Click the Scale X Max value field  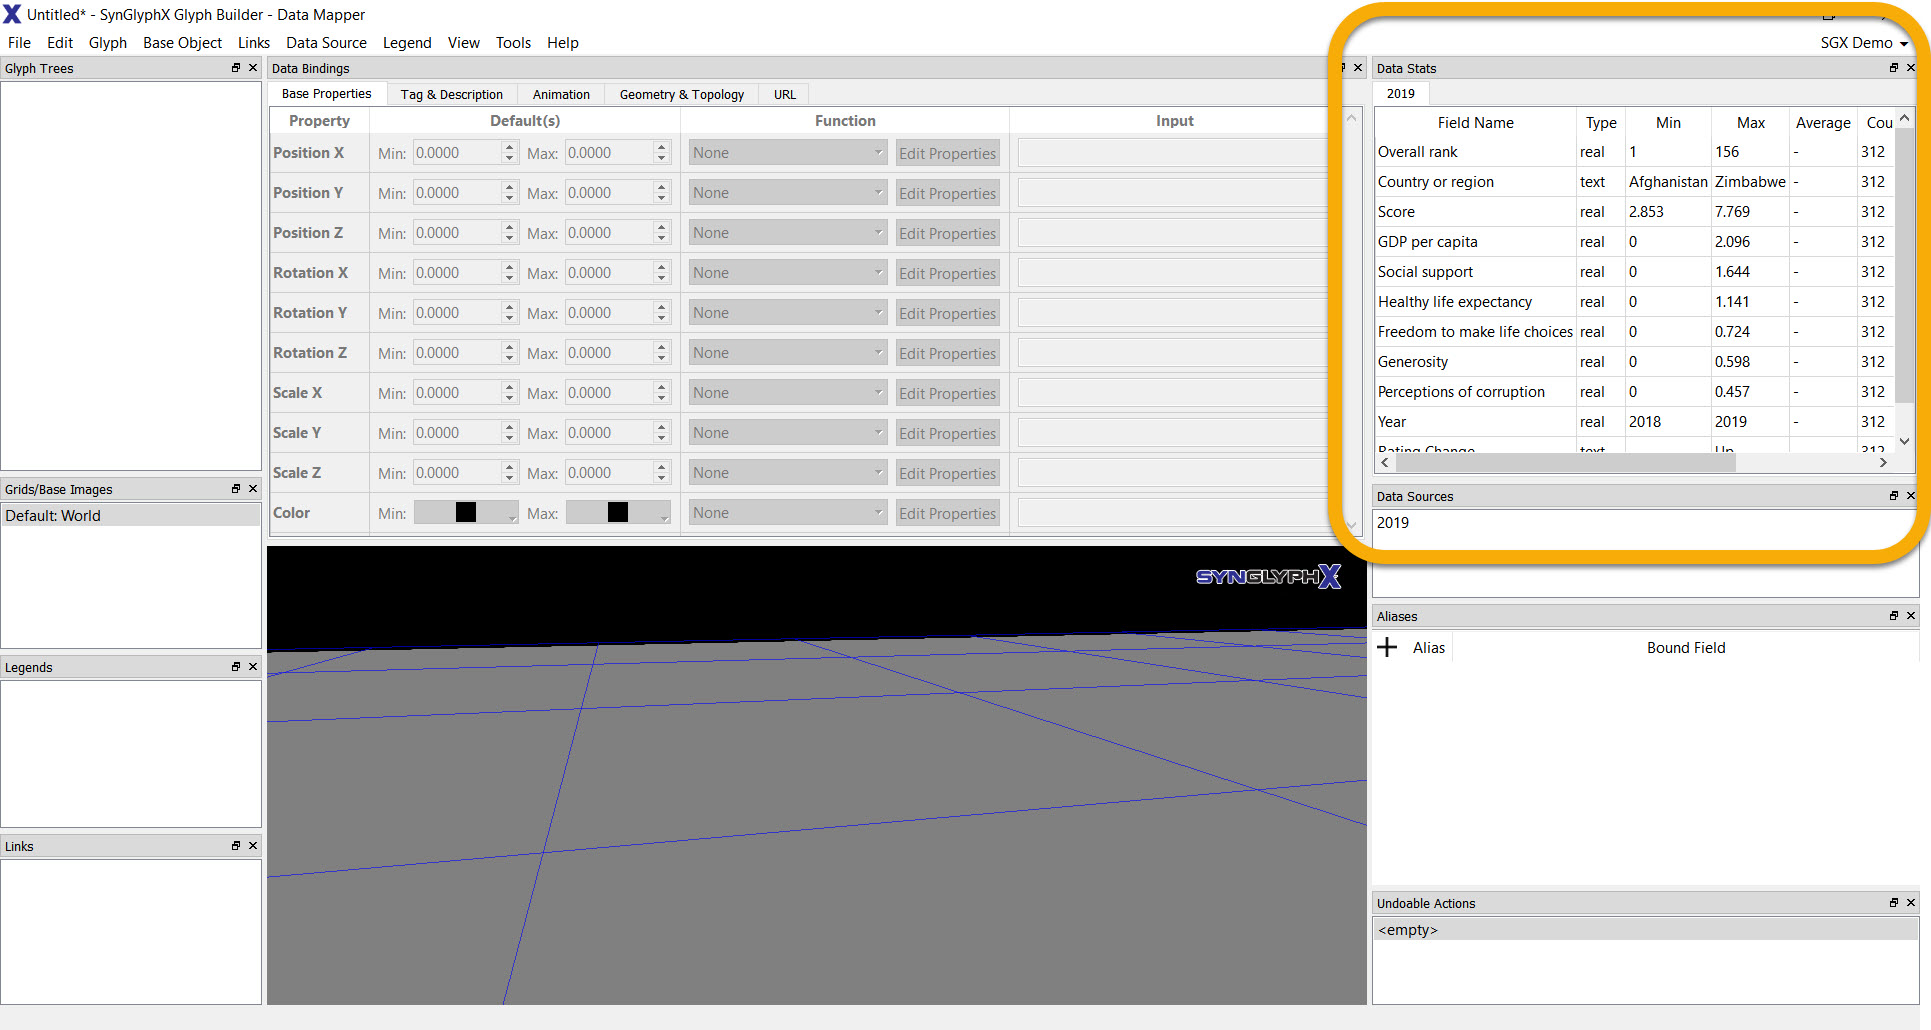click(x=609, y=393)
